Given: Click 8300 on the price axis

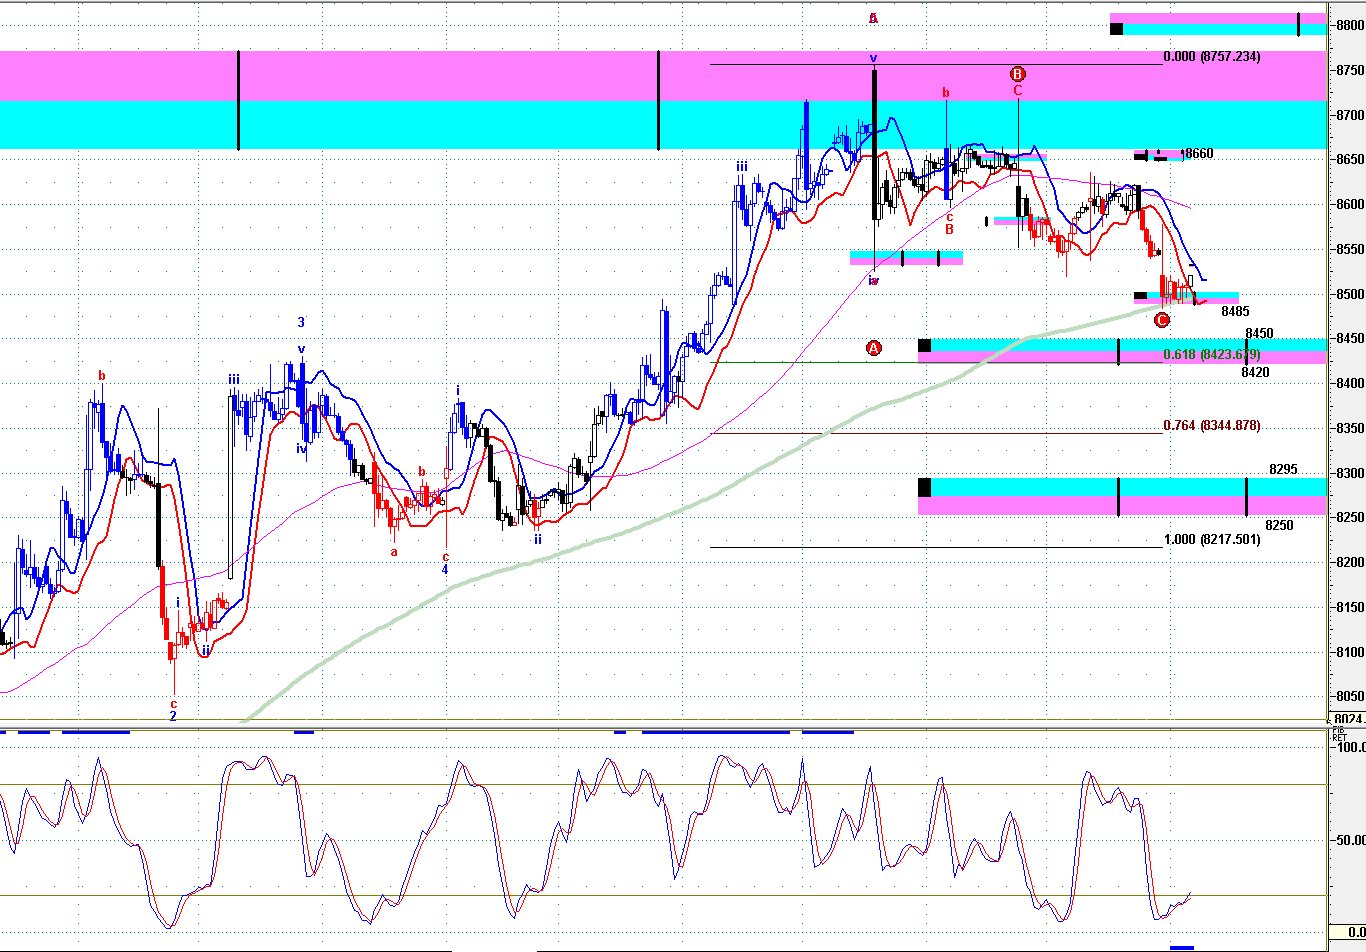Looking at the screenshot, I should [x=1350, y=474].
